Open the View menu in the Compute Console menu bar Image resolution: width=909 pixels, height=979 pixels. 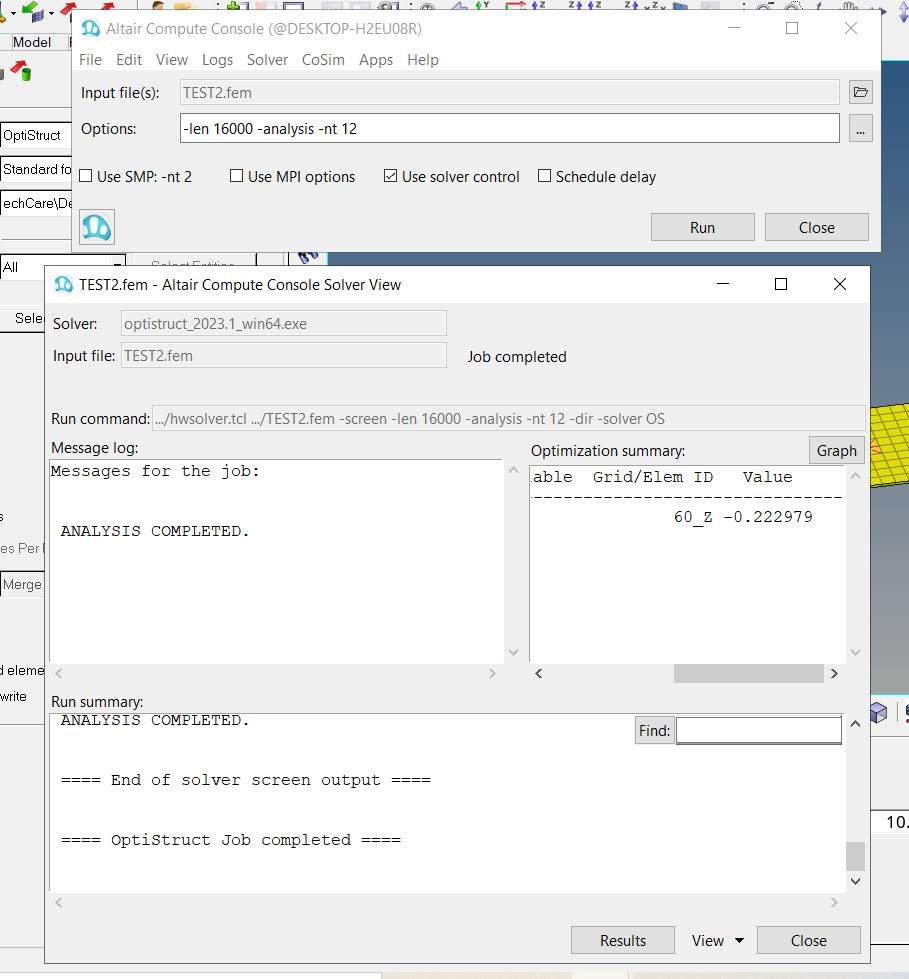172,60
